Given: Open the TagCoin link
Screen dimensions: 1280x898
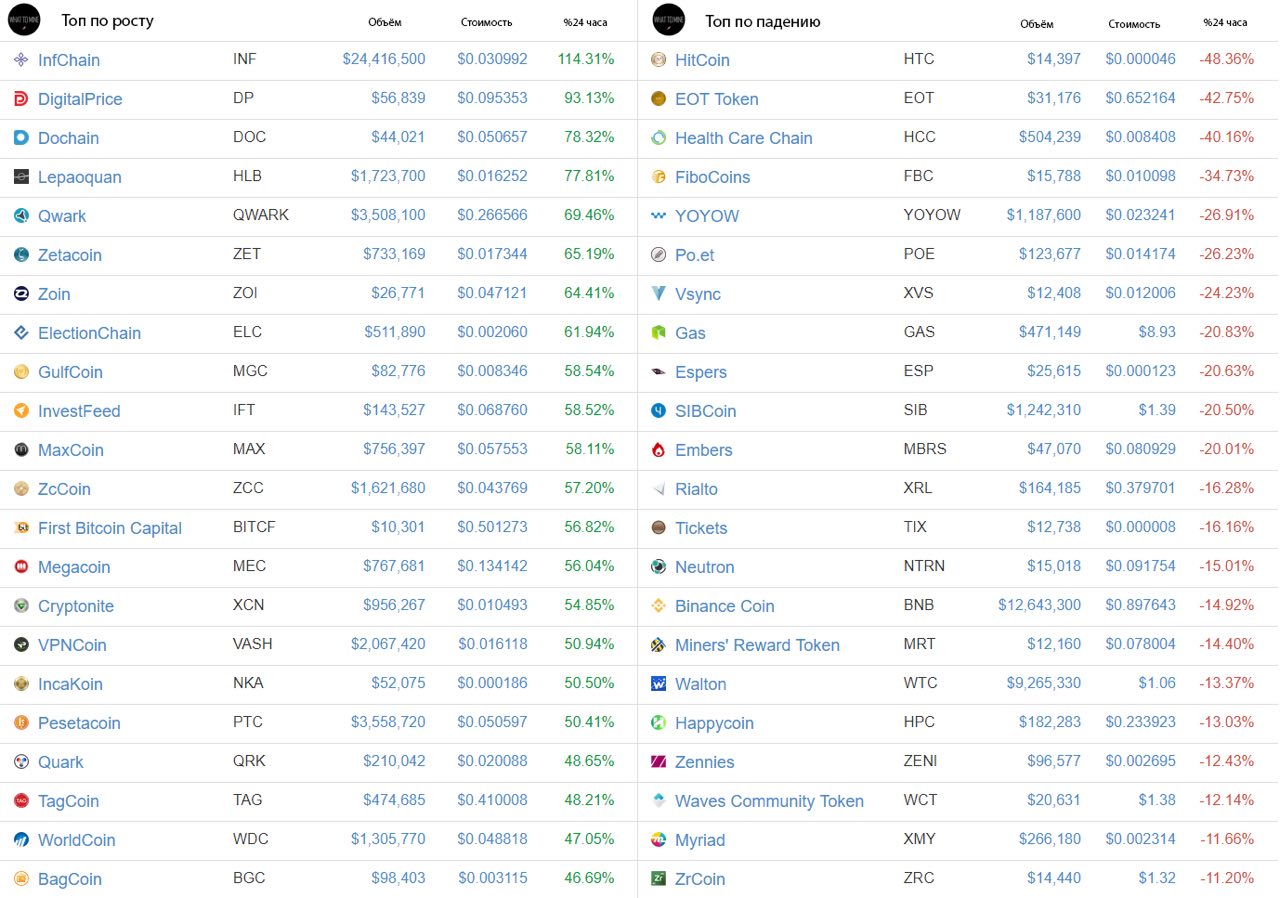Looking at the screenshot, I should tap(68, 801).
